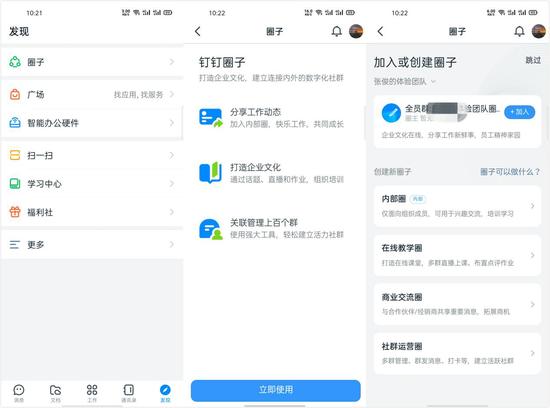The width and height of the screenshot is (550, 408).
Task: Tap the 扫一扫 scan icon
Action: coord(15,155)
